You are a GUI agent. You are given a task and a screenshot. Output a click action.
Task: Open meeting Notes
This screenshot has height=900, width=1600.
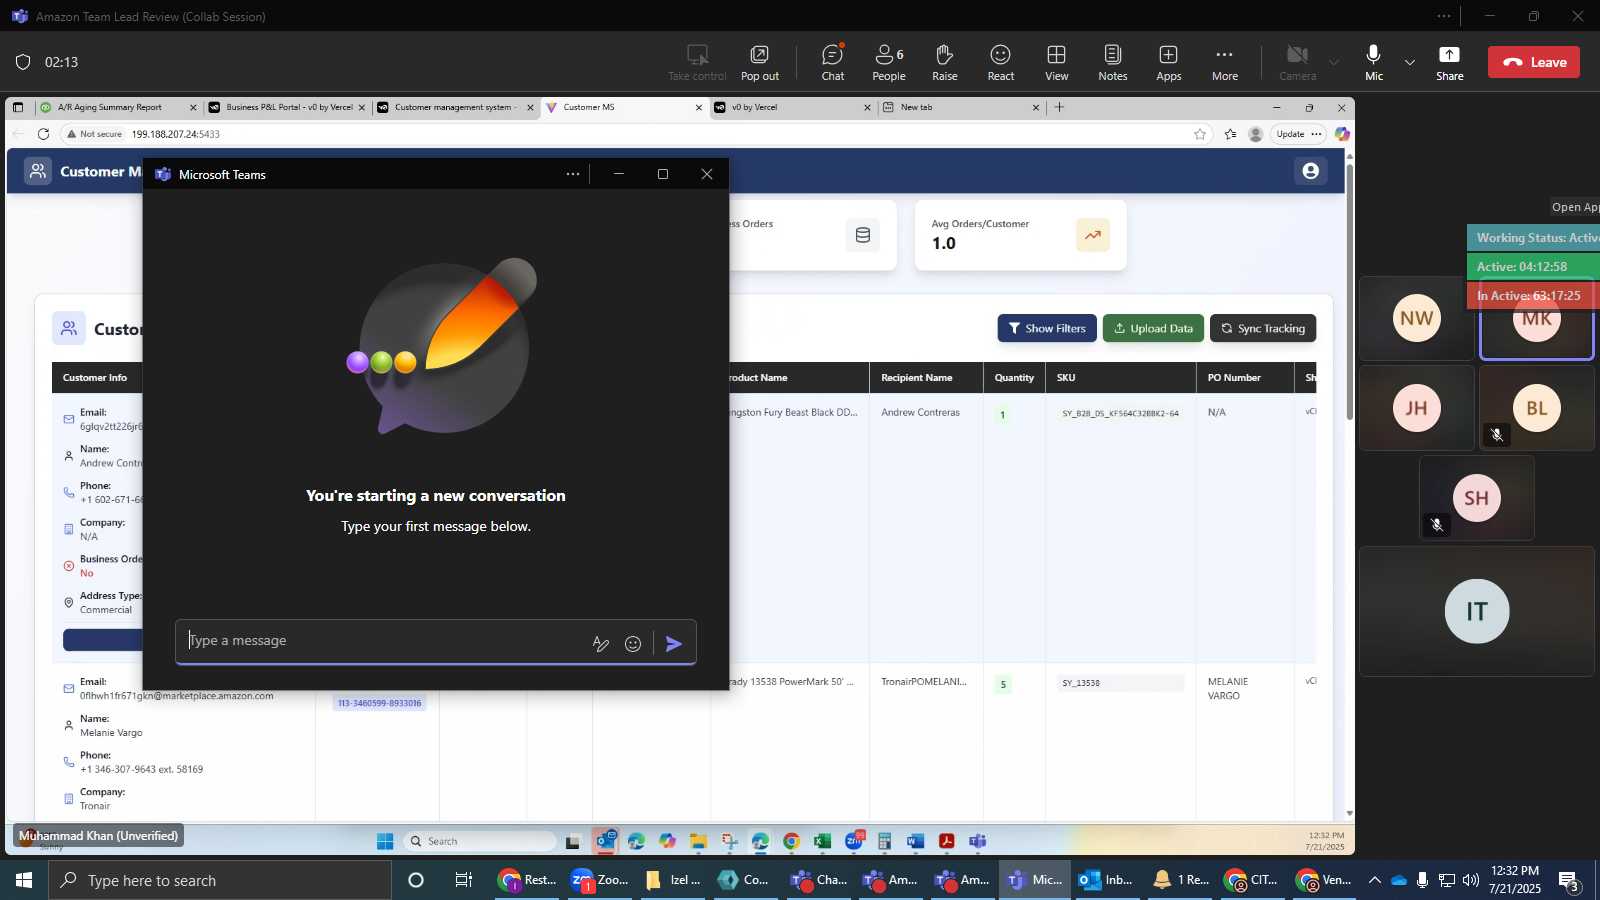1112,62
